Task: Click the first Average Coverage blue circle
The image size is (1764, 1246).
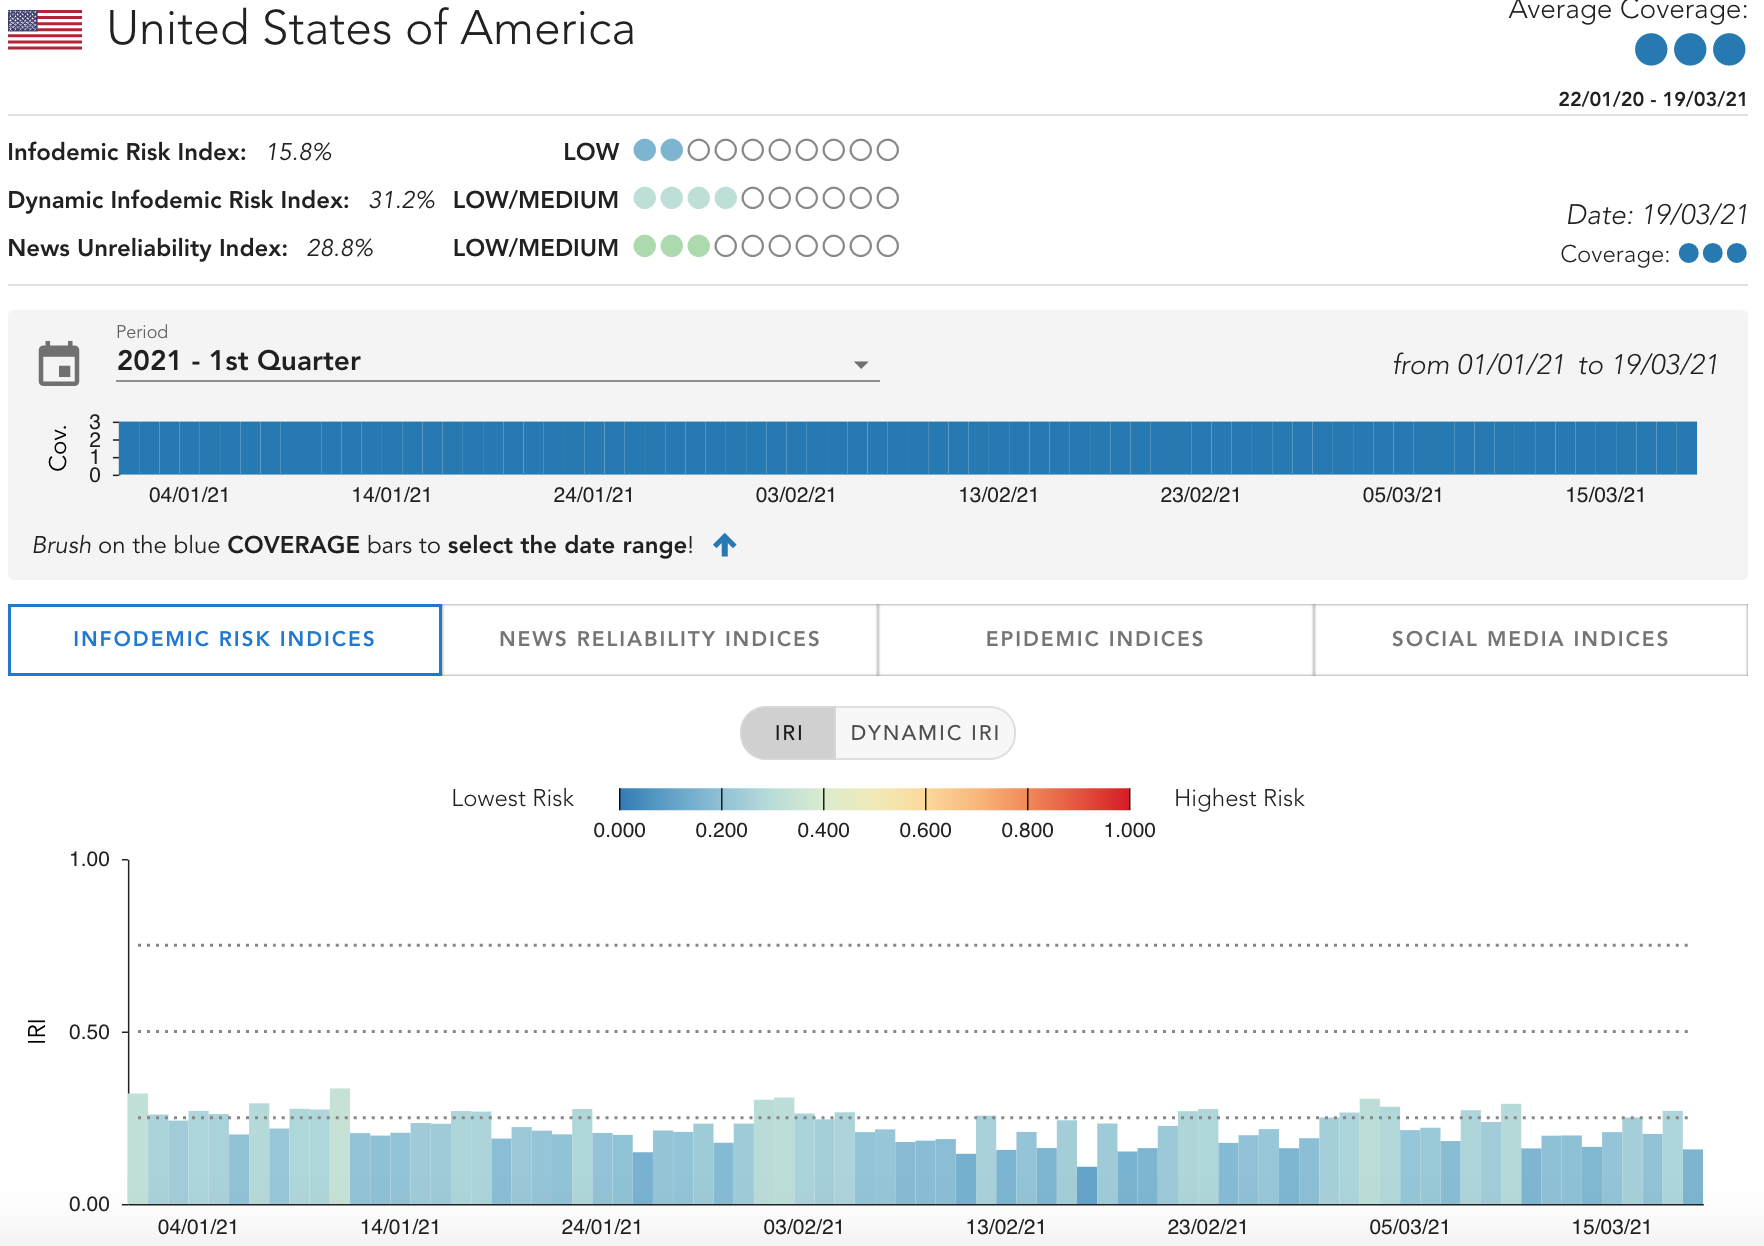Action: 1650,49
